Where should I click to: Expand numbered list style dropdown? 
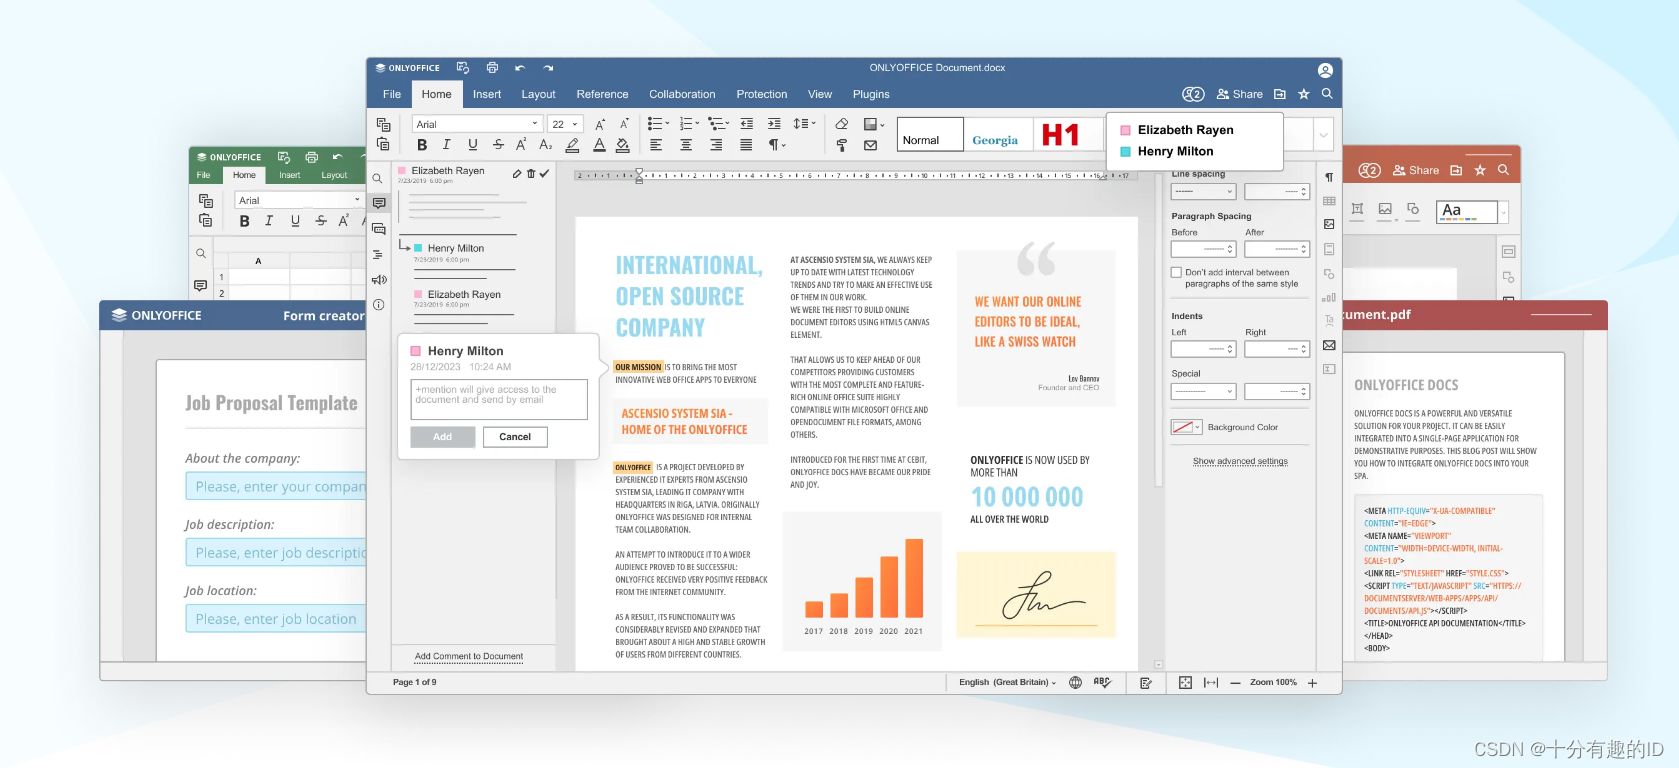(697, 124)
